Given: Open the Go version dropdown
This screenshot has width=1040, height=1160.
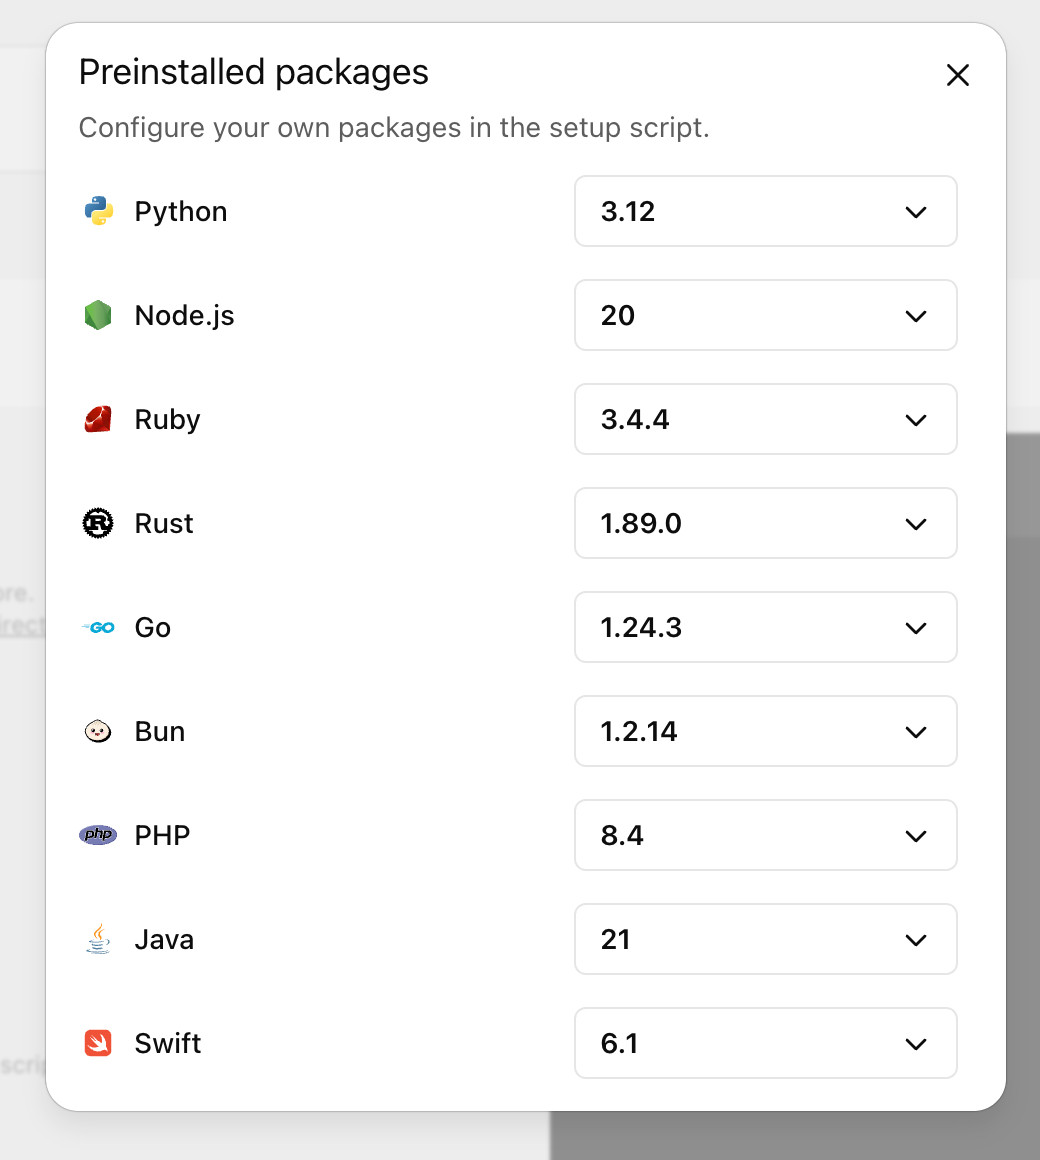Looking at the screenshot, I should point(766,627).
